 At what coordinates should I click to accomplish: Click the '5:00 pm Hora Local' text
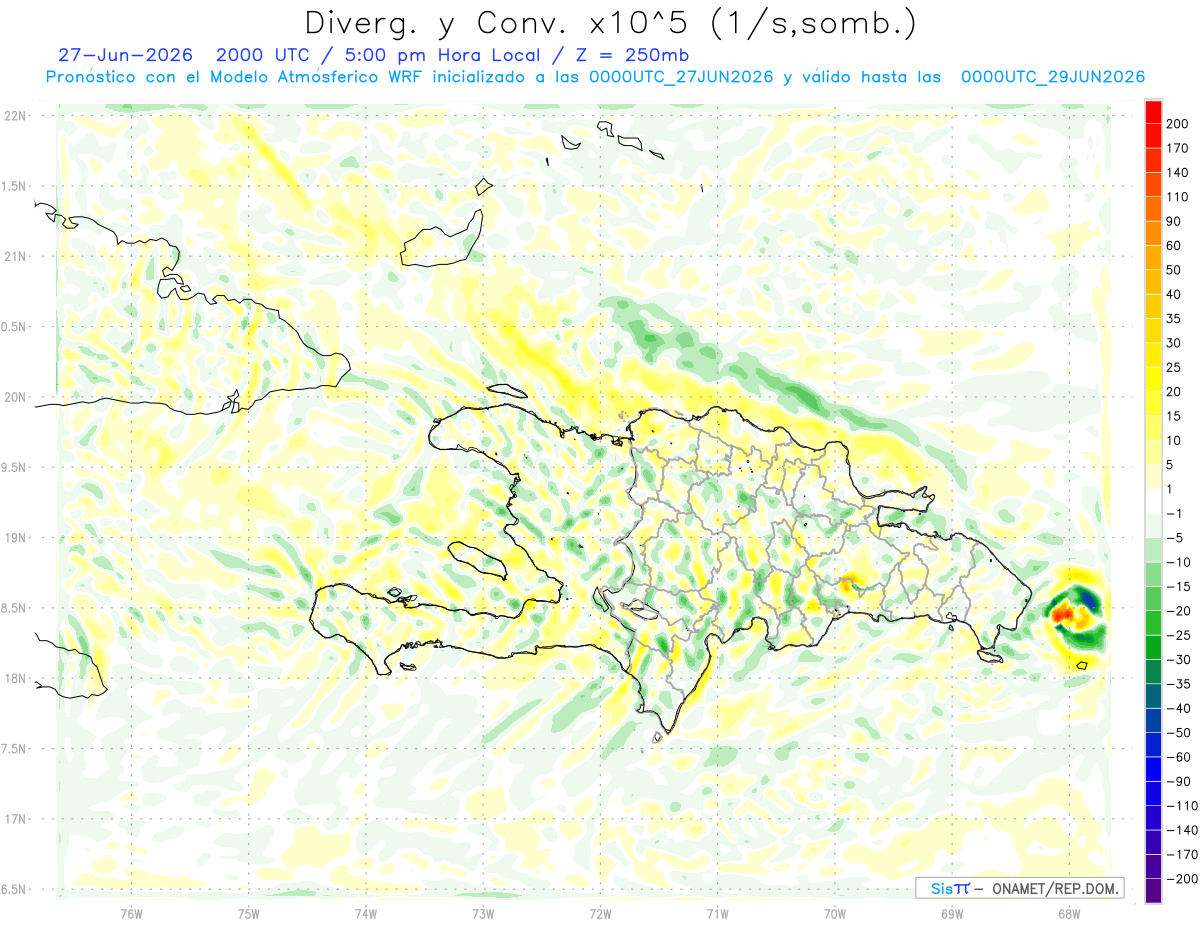tap(438, 55)
